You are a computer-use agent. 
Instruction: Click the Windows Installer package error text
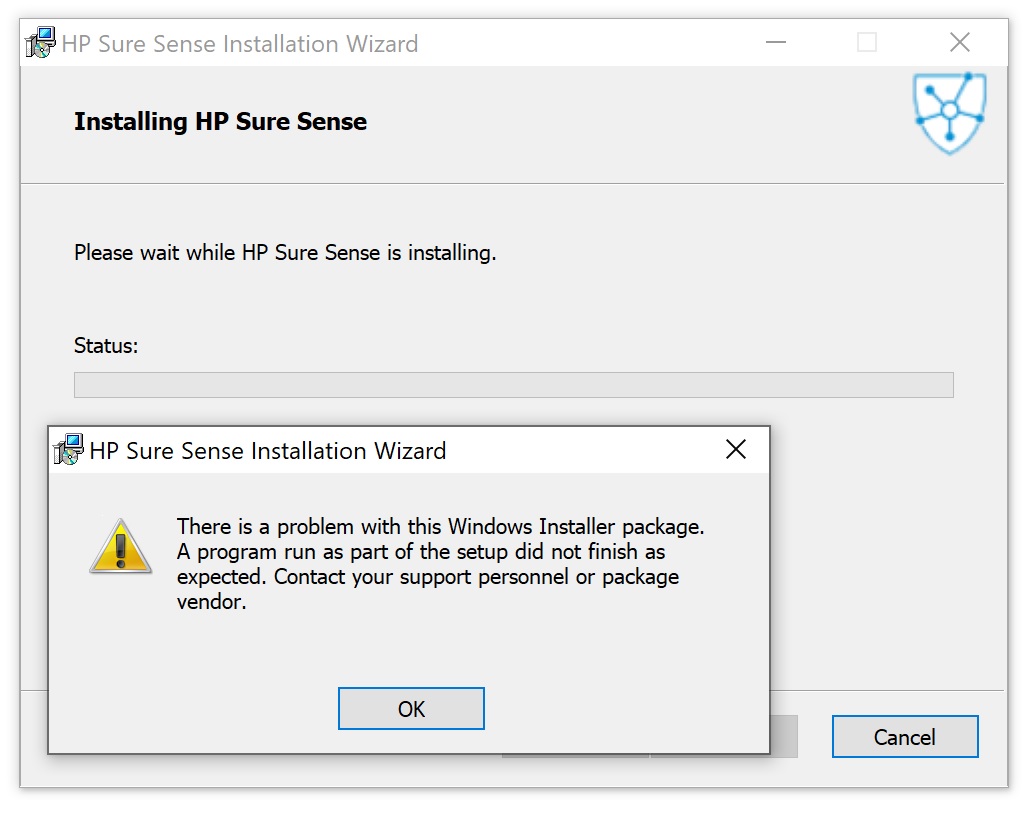pyautogui.click(x=440, y=564)
